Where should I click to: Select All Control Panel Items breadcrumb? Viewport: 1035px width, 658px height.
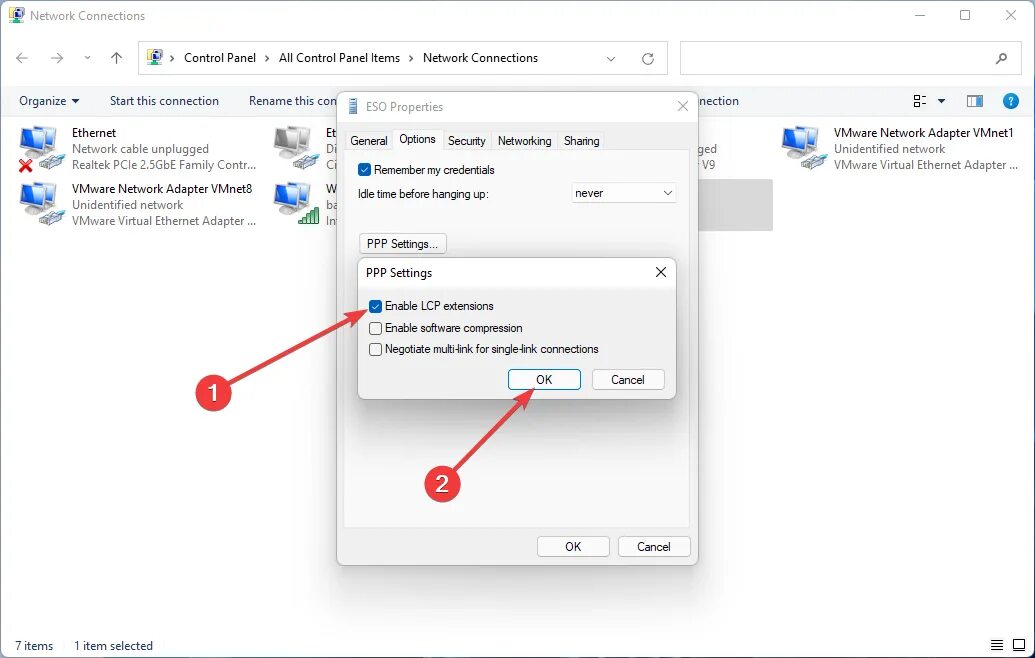click(339, 58)
